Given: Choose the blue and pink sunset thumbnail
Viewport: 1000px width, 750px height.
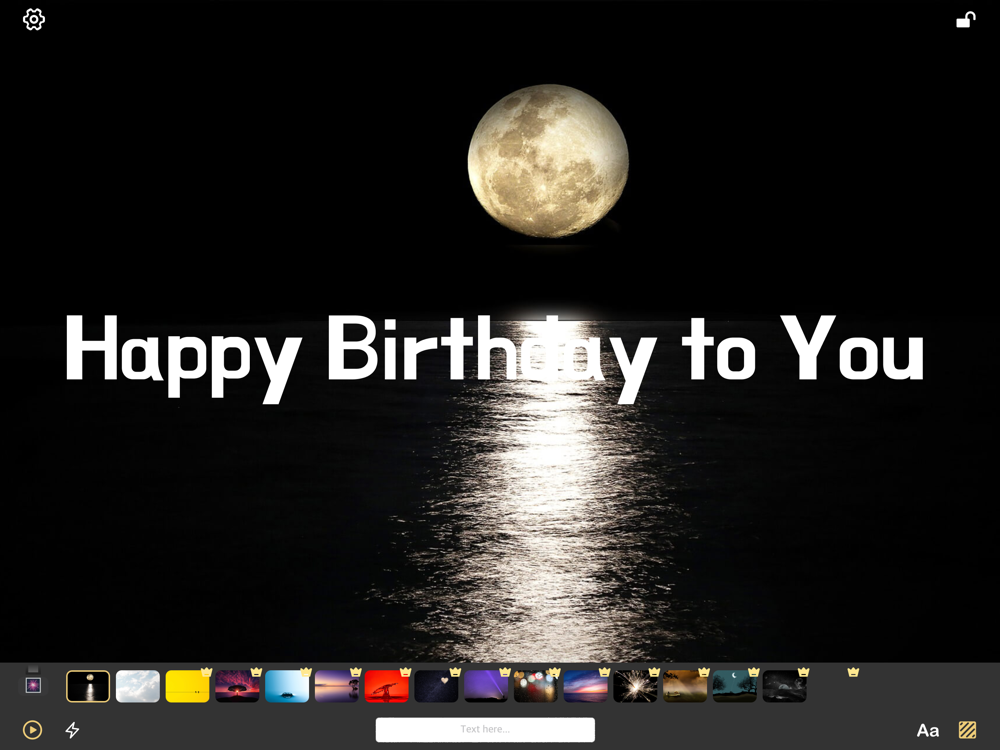Looking at the screenshot, I should [585, 686].
